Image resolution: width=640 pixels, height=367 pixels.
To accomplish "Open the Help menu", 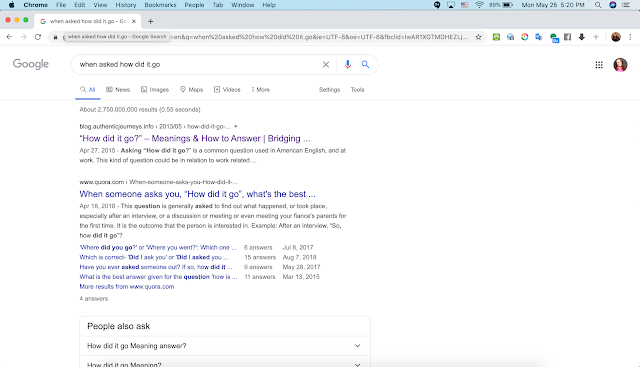I will [269, 5].
